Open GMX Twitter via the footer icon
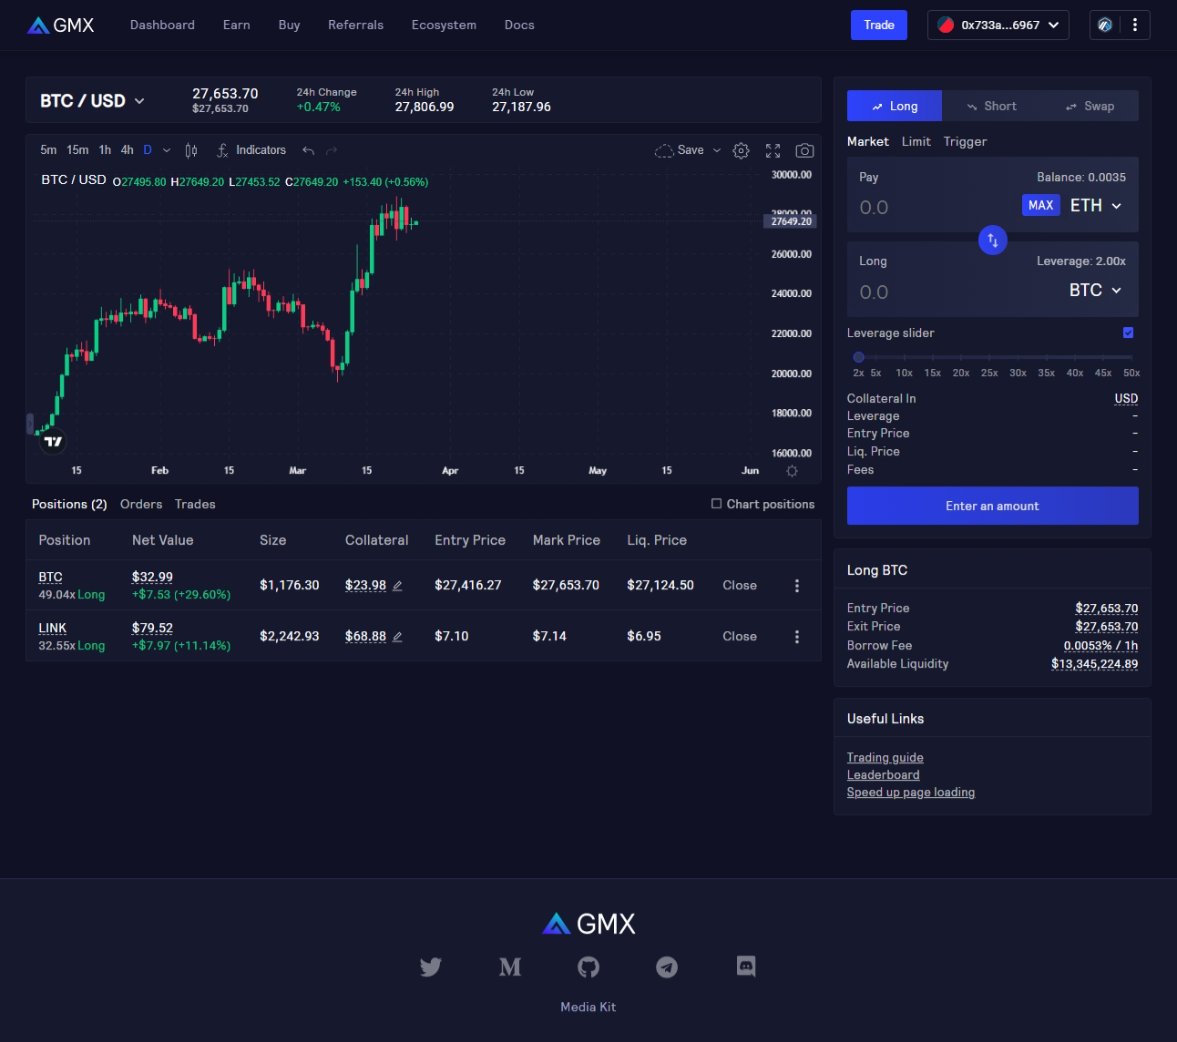The image size is (1177, 1042). click(431, 967)
